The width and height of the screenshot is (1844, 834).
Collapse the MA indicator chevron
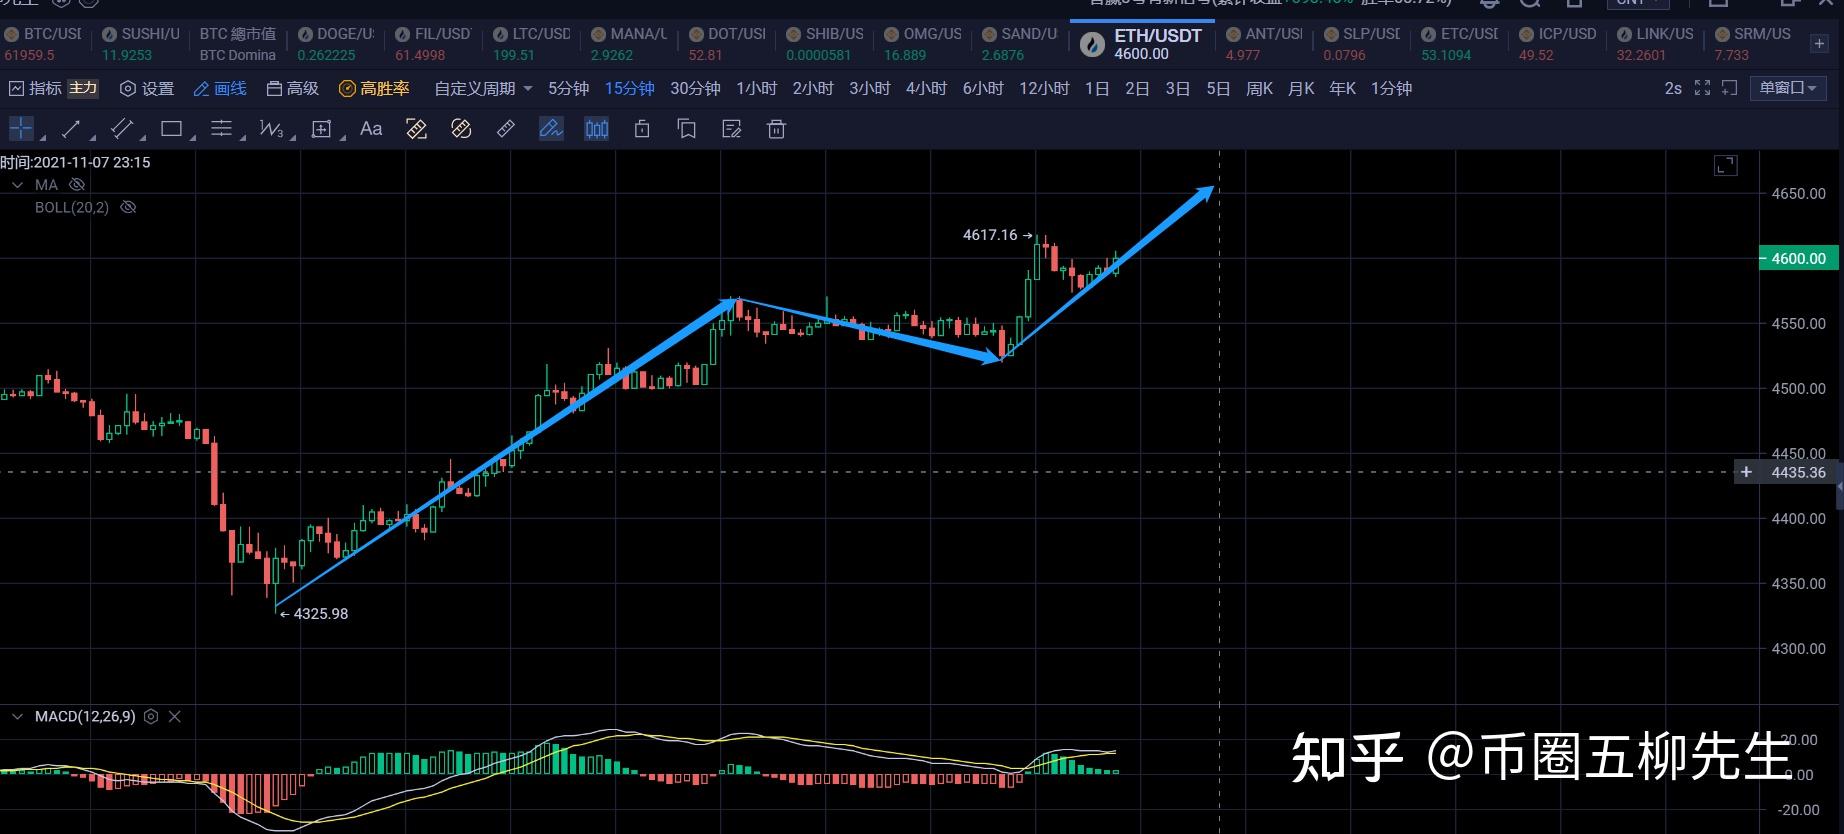[x=17, y=185]
